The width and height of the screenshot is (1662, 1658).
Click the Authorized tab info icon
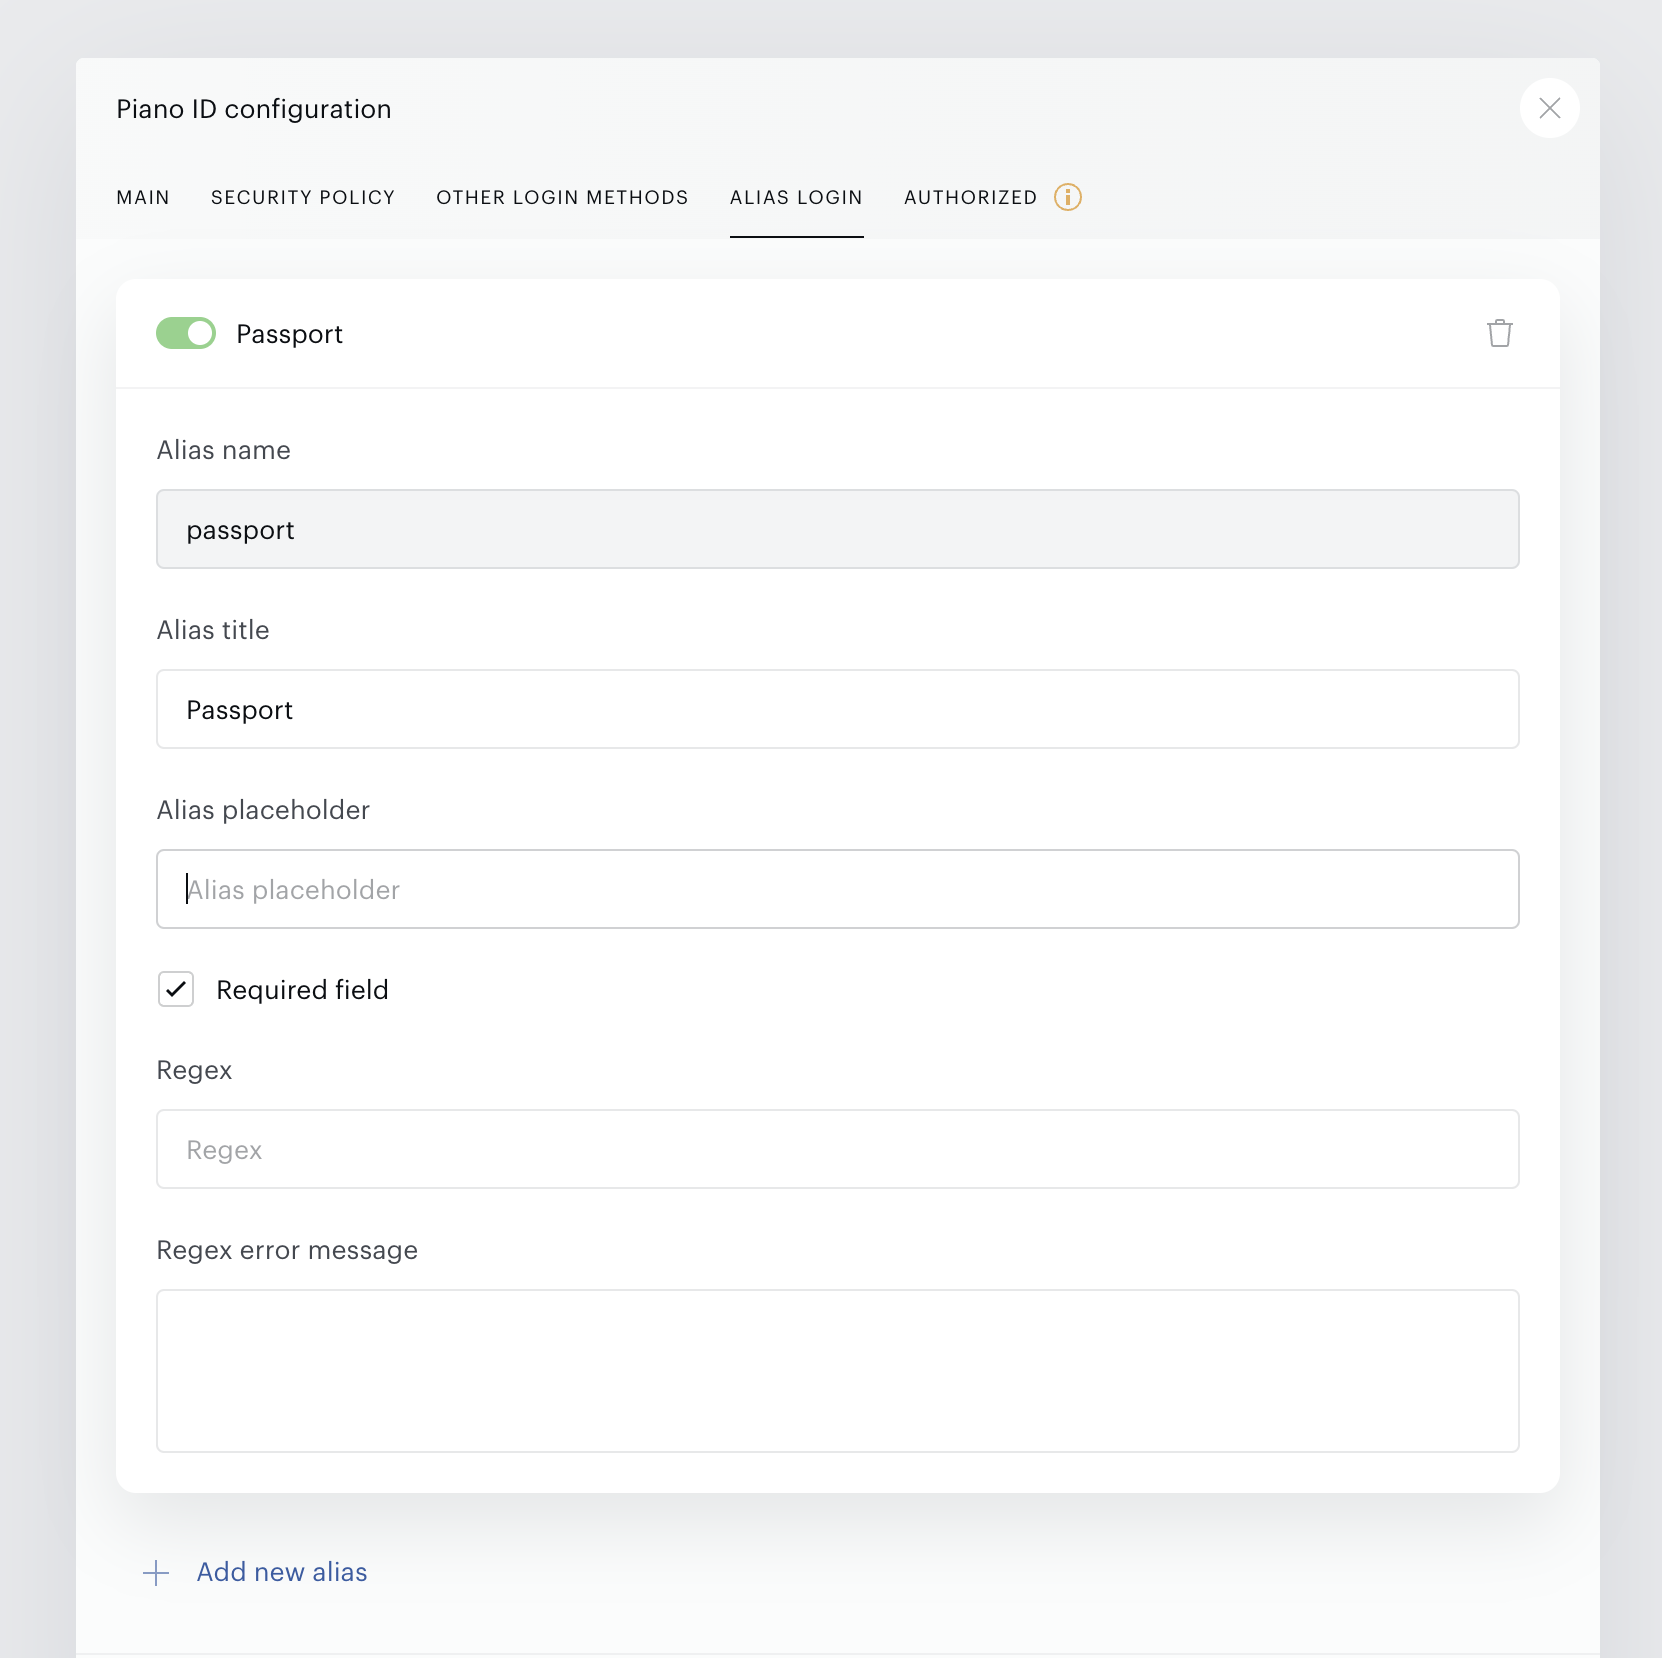tap(1068, 197)
